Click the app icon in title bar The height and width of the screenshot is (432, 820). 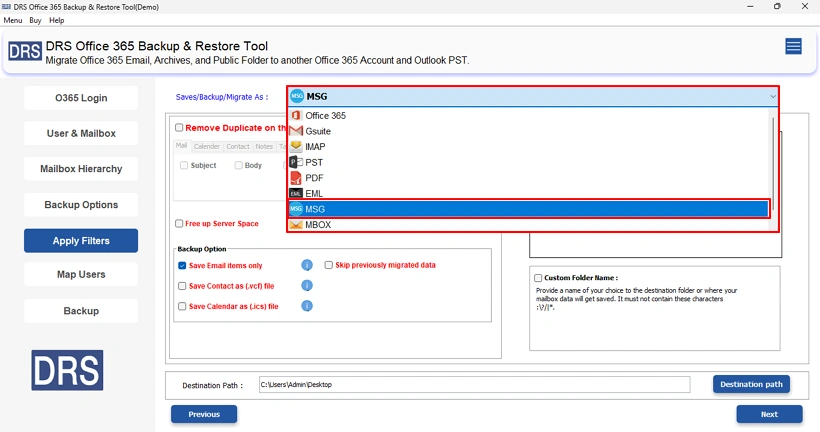pos(6,7)
